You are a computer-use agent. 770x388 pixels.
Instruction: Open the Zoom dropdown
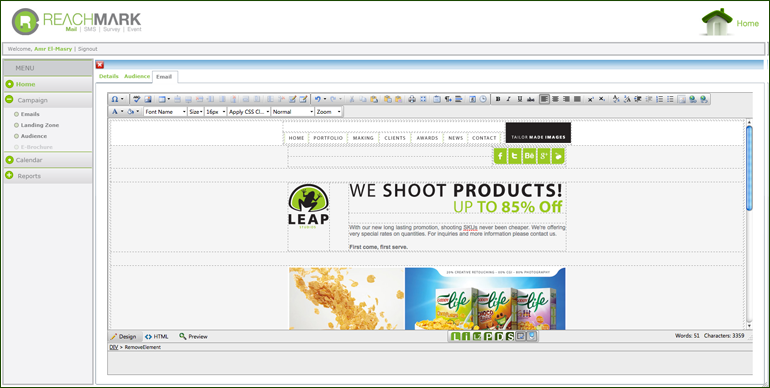(x=329, y=111)
